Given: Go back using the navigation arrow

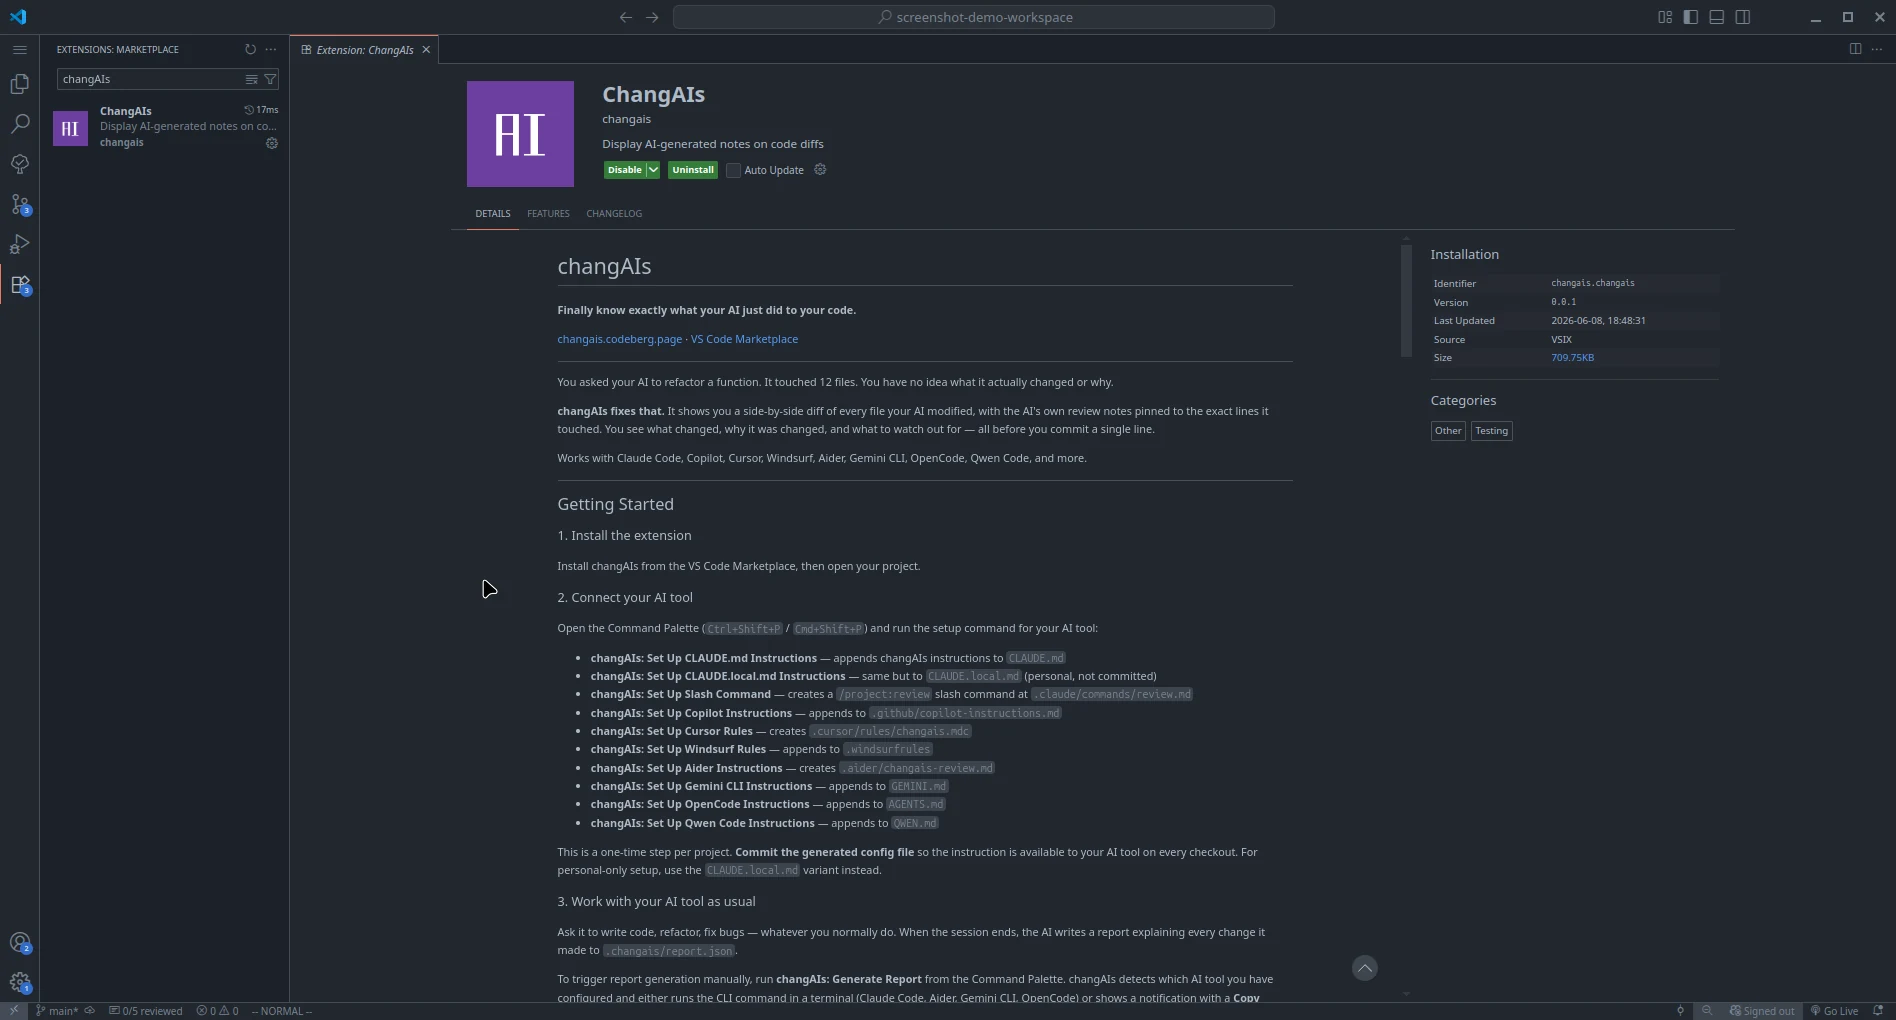Looking at the screenshot, I should pos(626,17).
